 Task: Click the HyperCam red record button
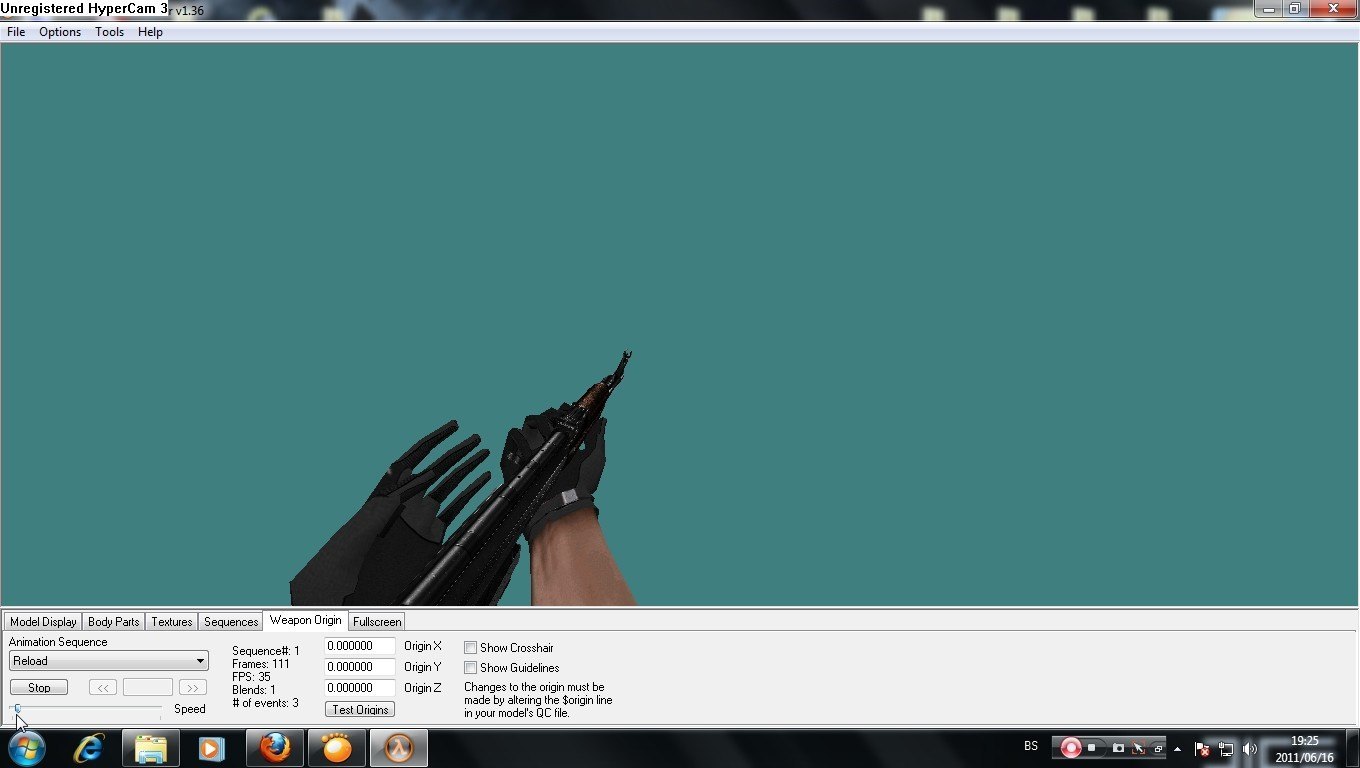pyautogui.click(x=1071, y=748)
